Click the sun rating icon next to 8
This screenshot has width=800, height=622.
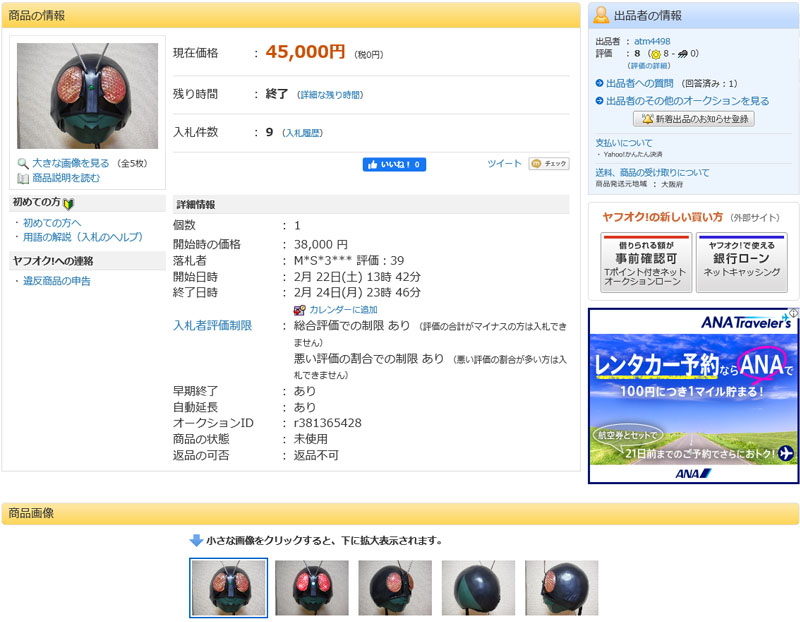pyautogui.click(x=656, y=54)
